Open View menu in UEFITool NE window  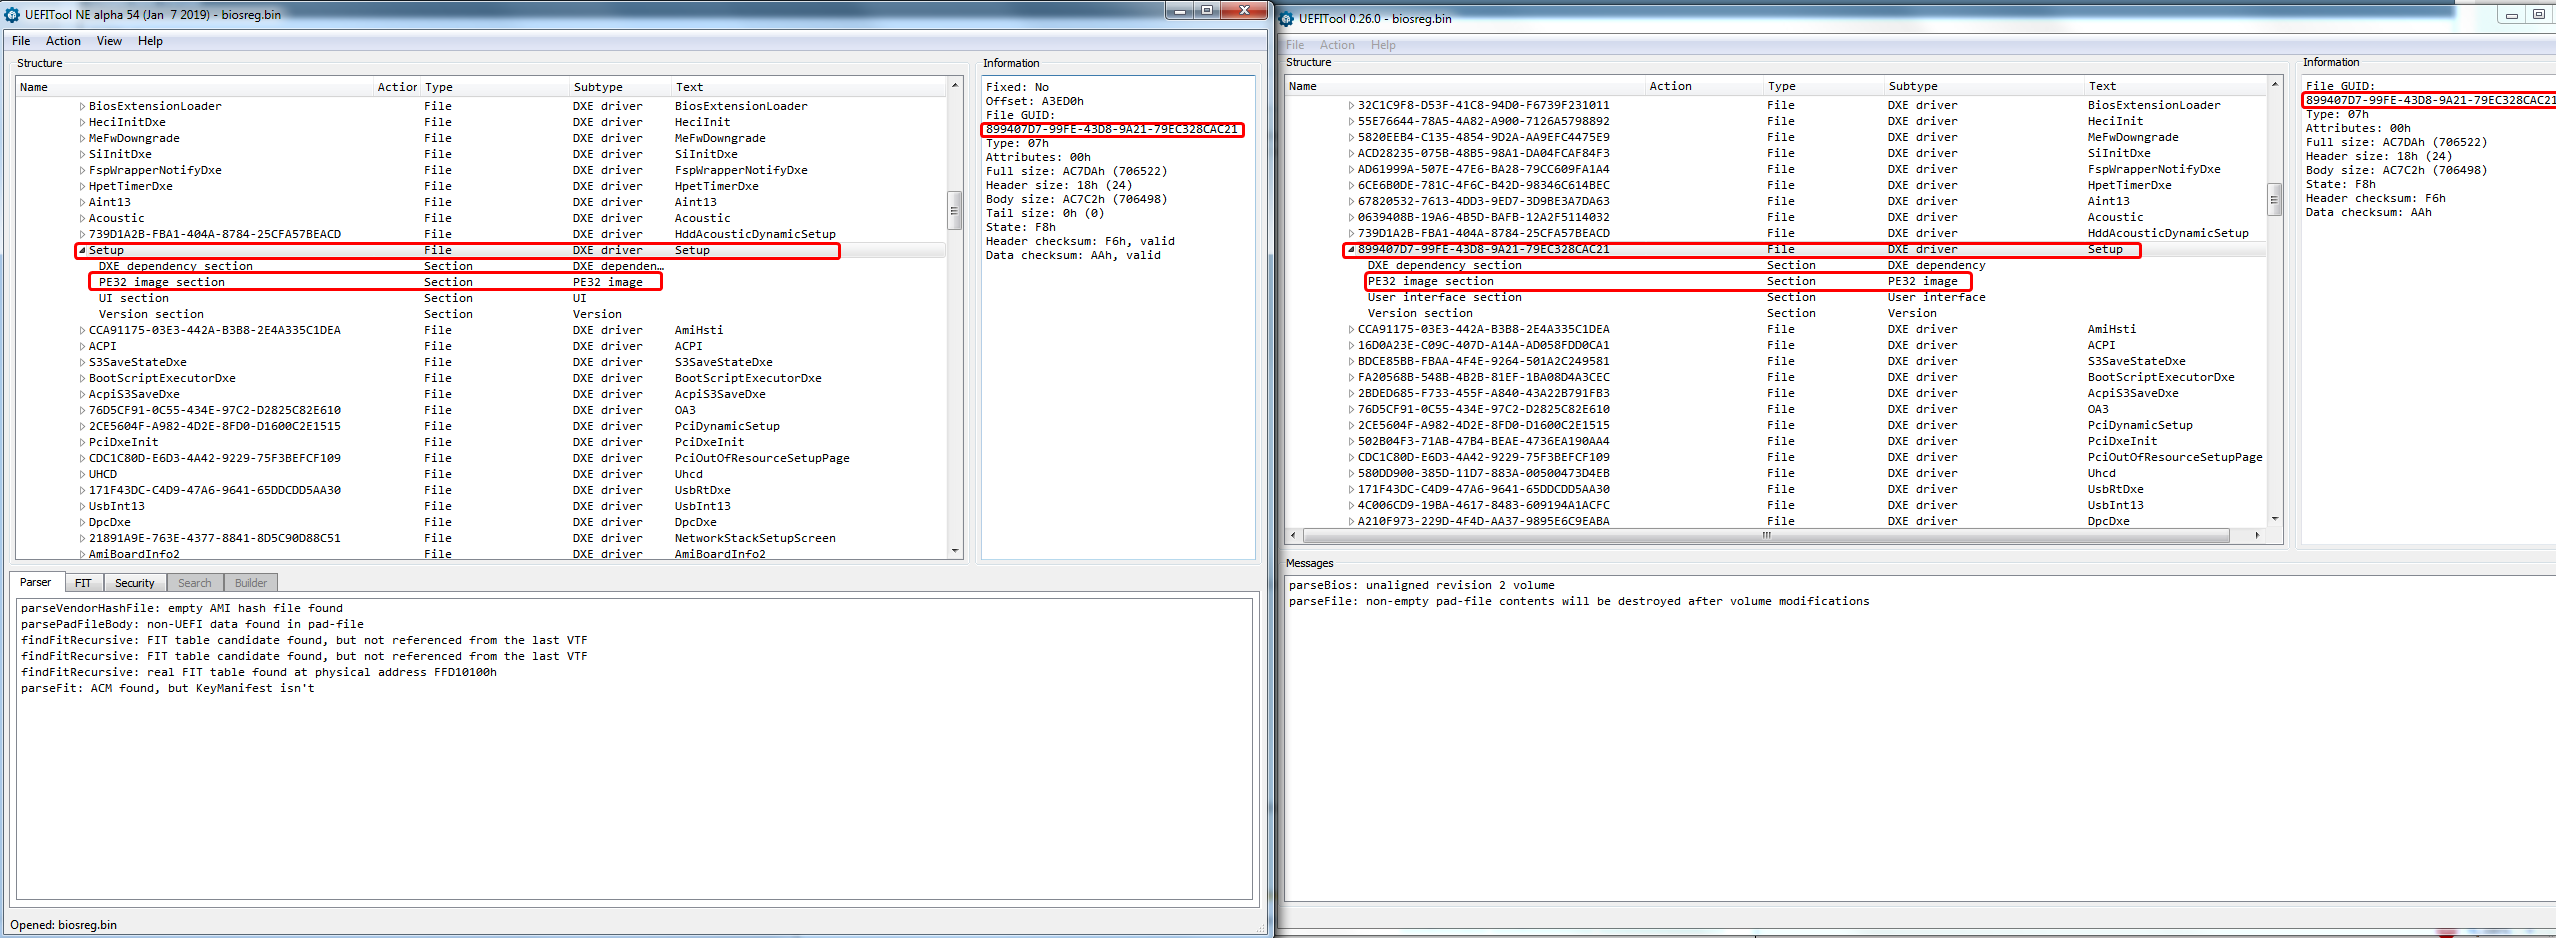click(109, 41)
